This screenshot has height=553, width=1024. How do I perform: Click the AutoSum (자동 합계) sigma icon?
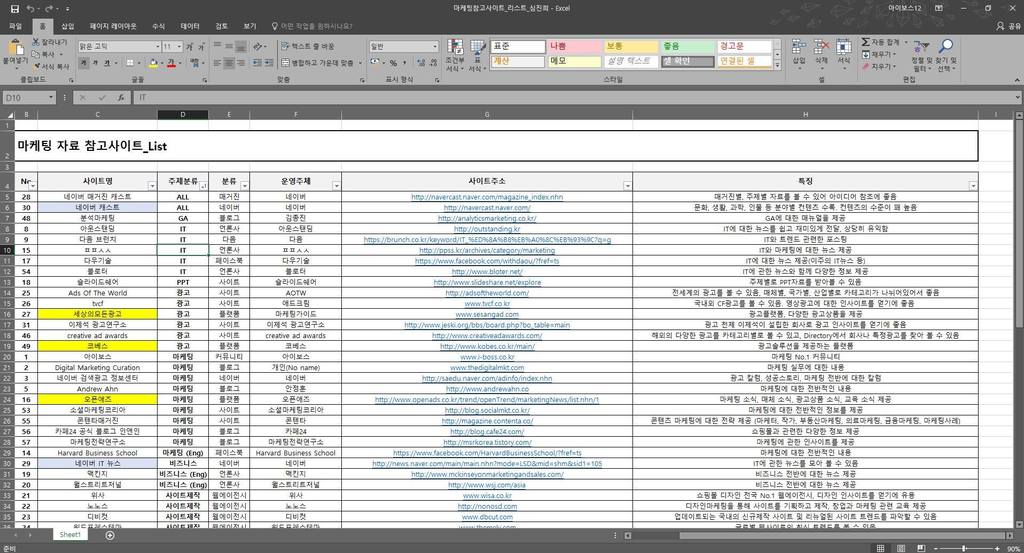[865, 42]
